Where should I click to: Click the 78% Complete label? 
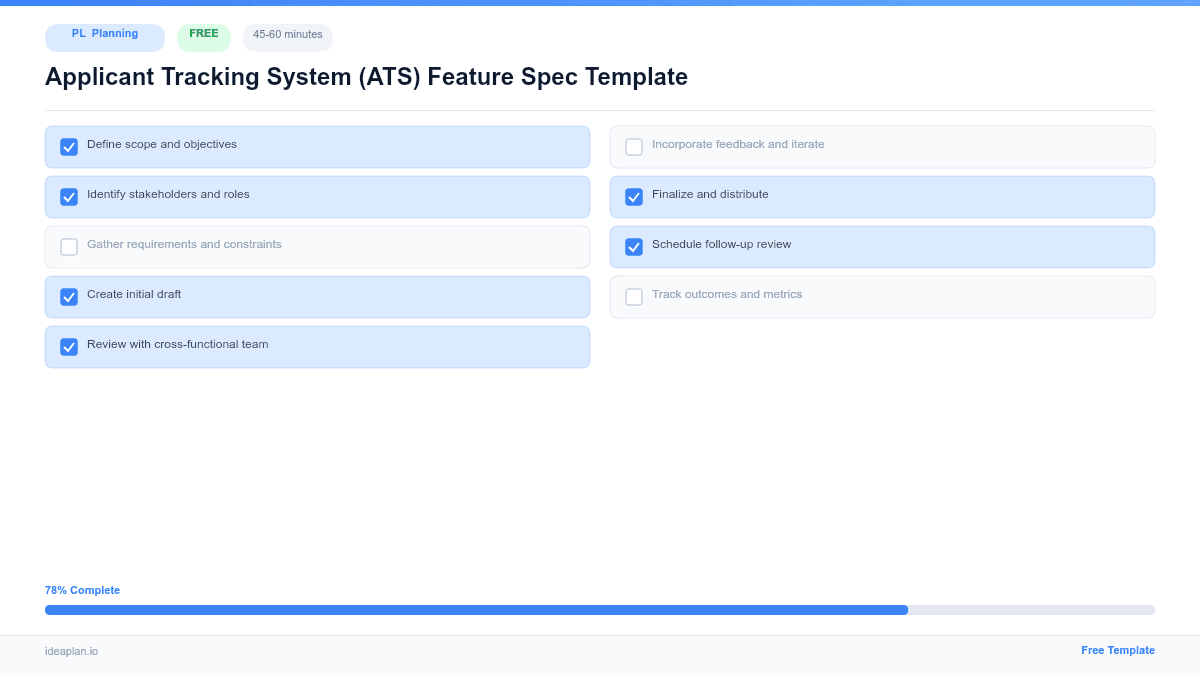click(x=82, y=590)
